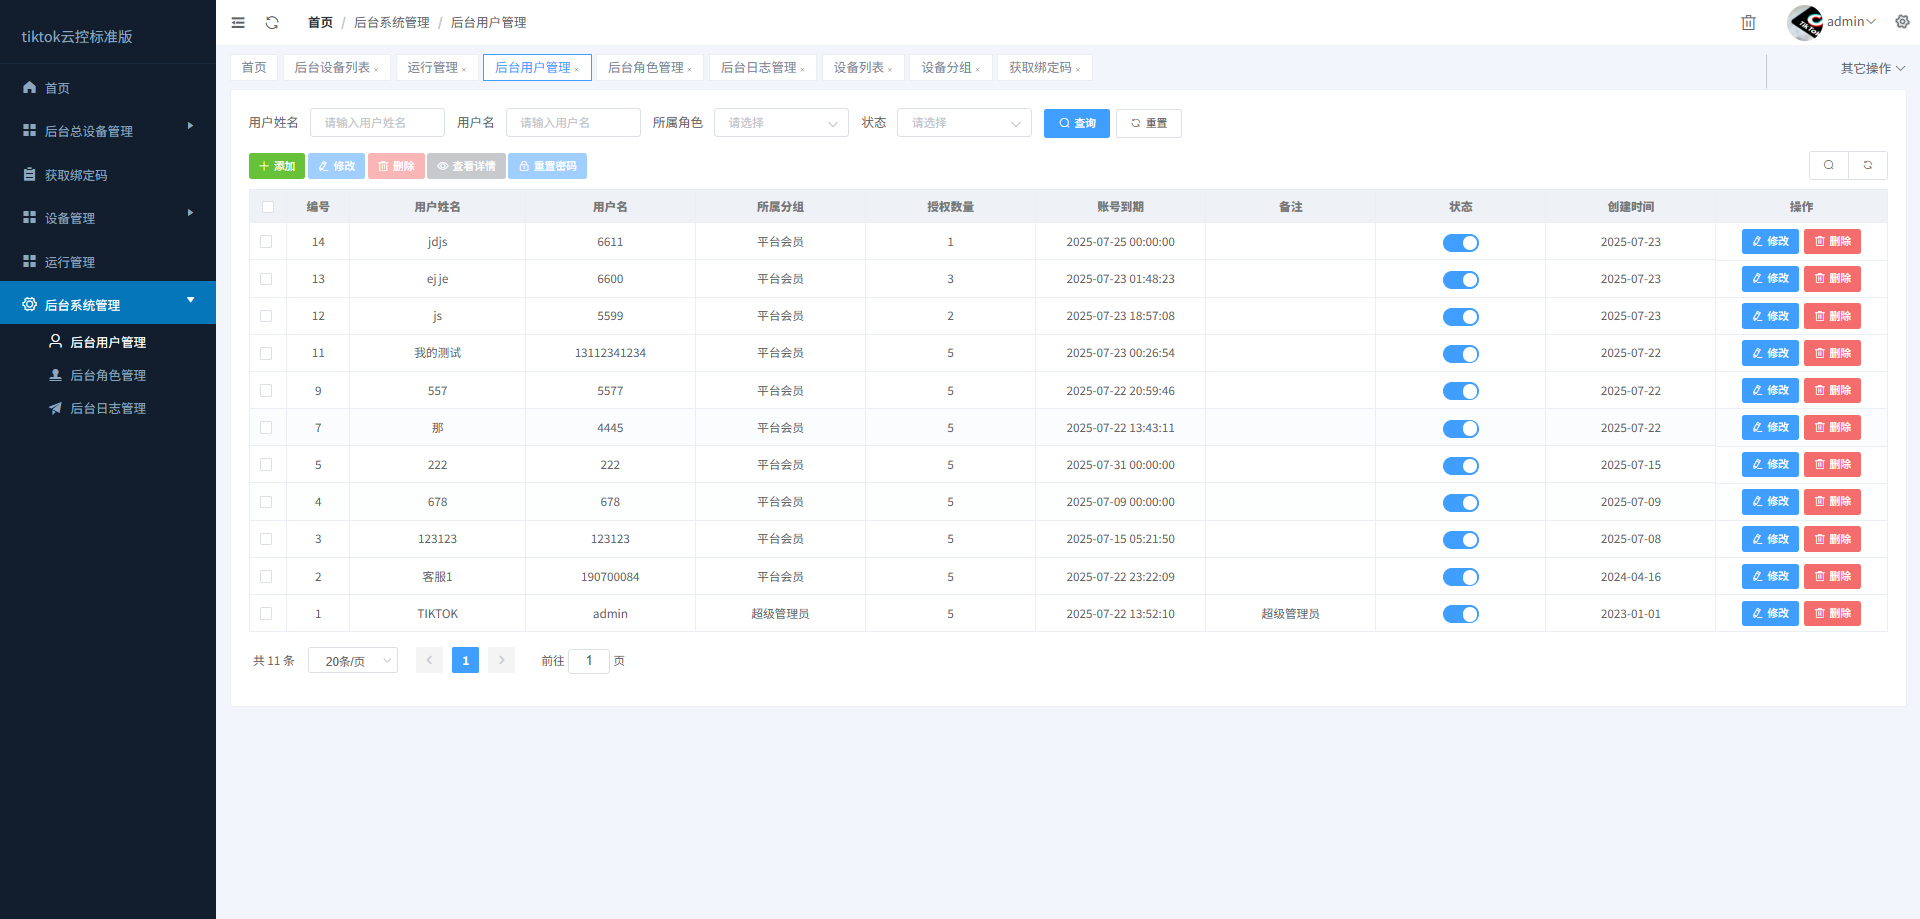1920x919 pixels.
Task: Go to 首页 via sidebar home icon
Action: 30,88
